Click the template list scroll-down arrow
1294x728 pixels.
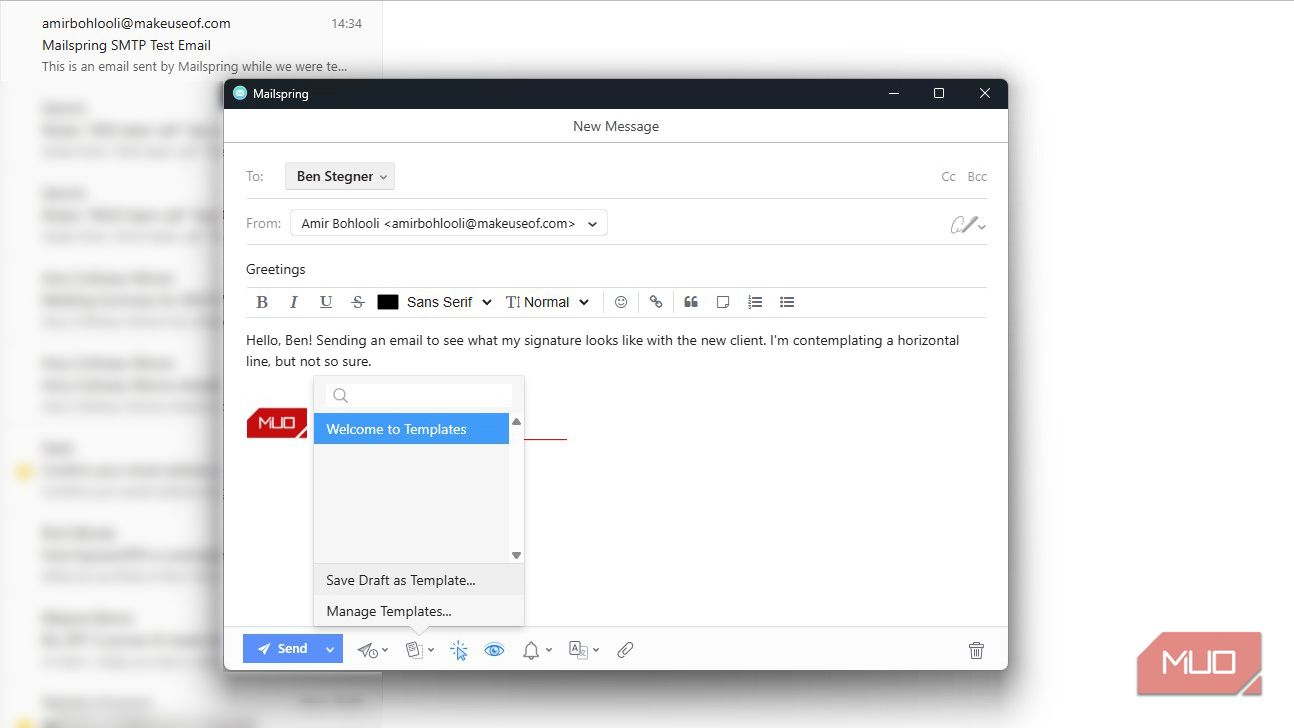click(517, 555)
